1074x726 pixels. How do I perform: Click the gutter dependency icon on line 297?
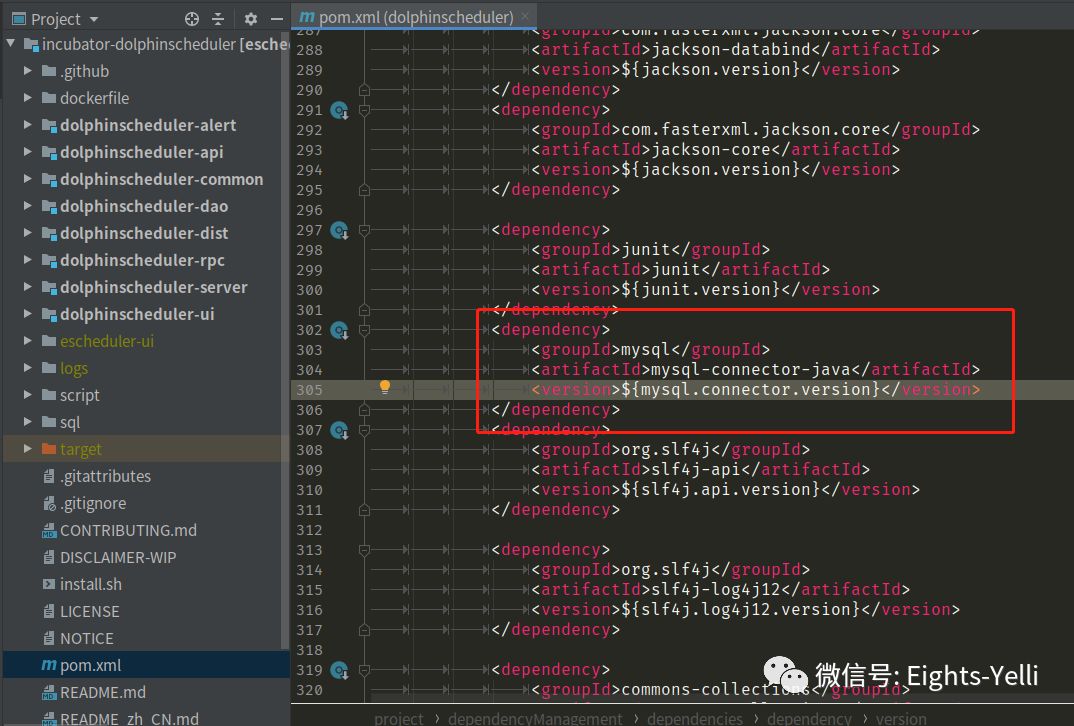point(340,230)
